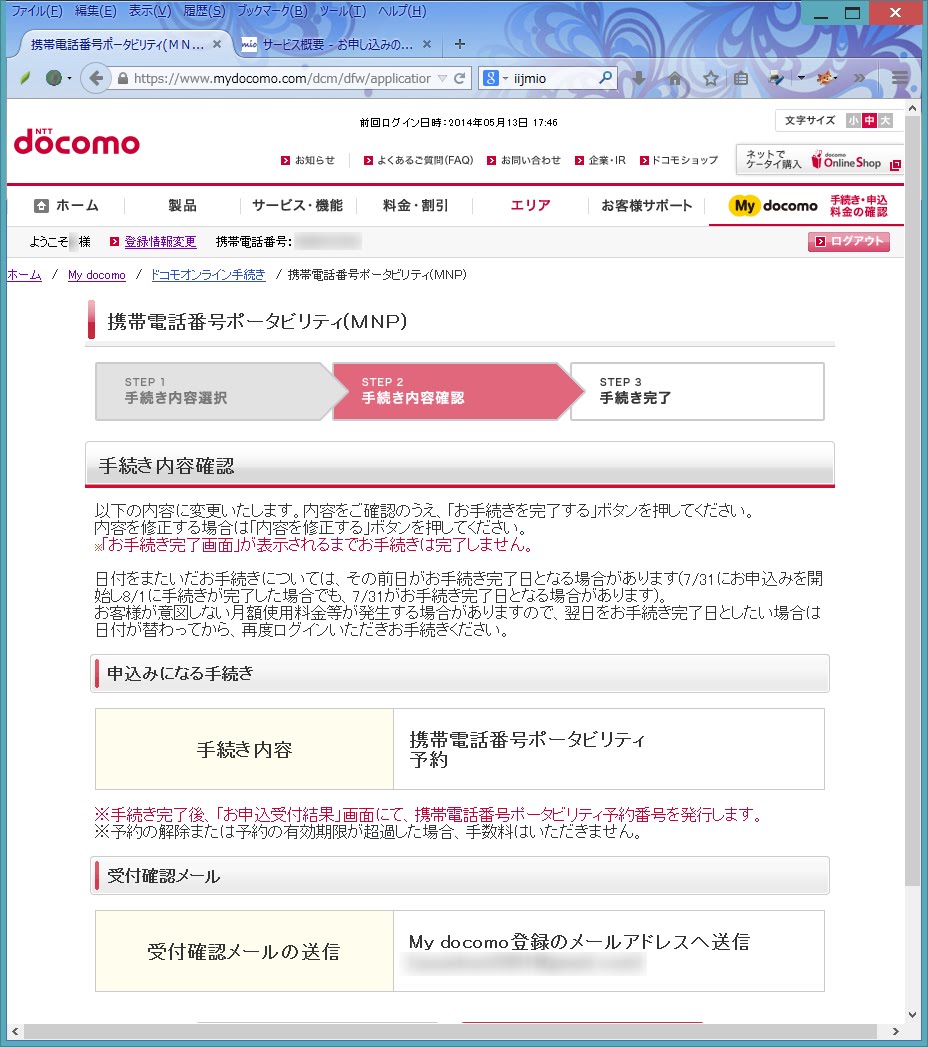Open the My docomo navigation tab
Screen dimensions: 928x1047
click(808, 206)
